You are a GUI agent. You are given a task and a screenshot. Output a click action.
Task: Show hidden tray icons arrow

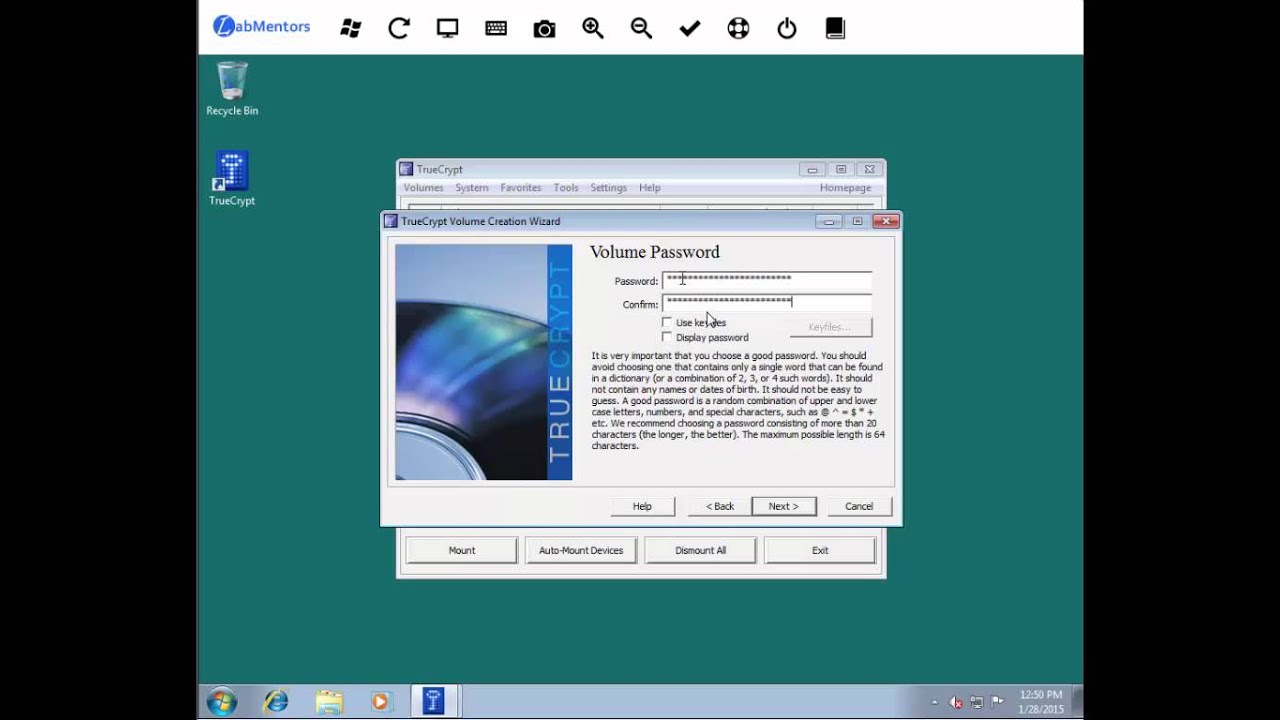(x=935, y=702)
